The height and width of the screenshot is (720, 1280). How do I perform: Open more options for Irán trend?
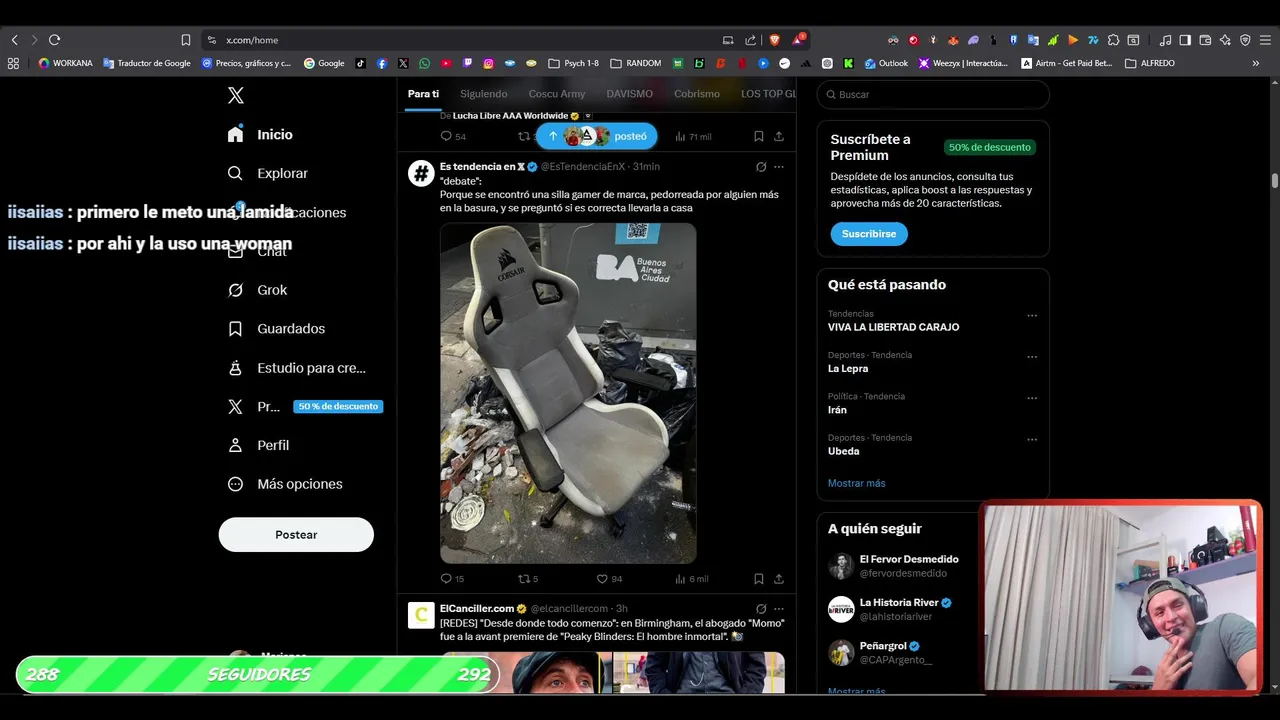1032,398
